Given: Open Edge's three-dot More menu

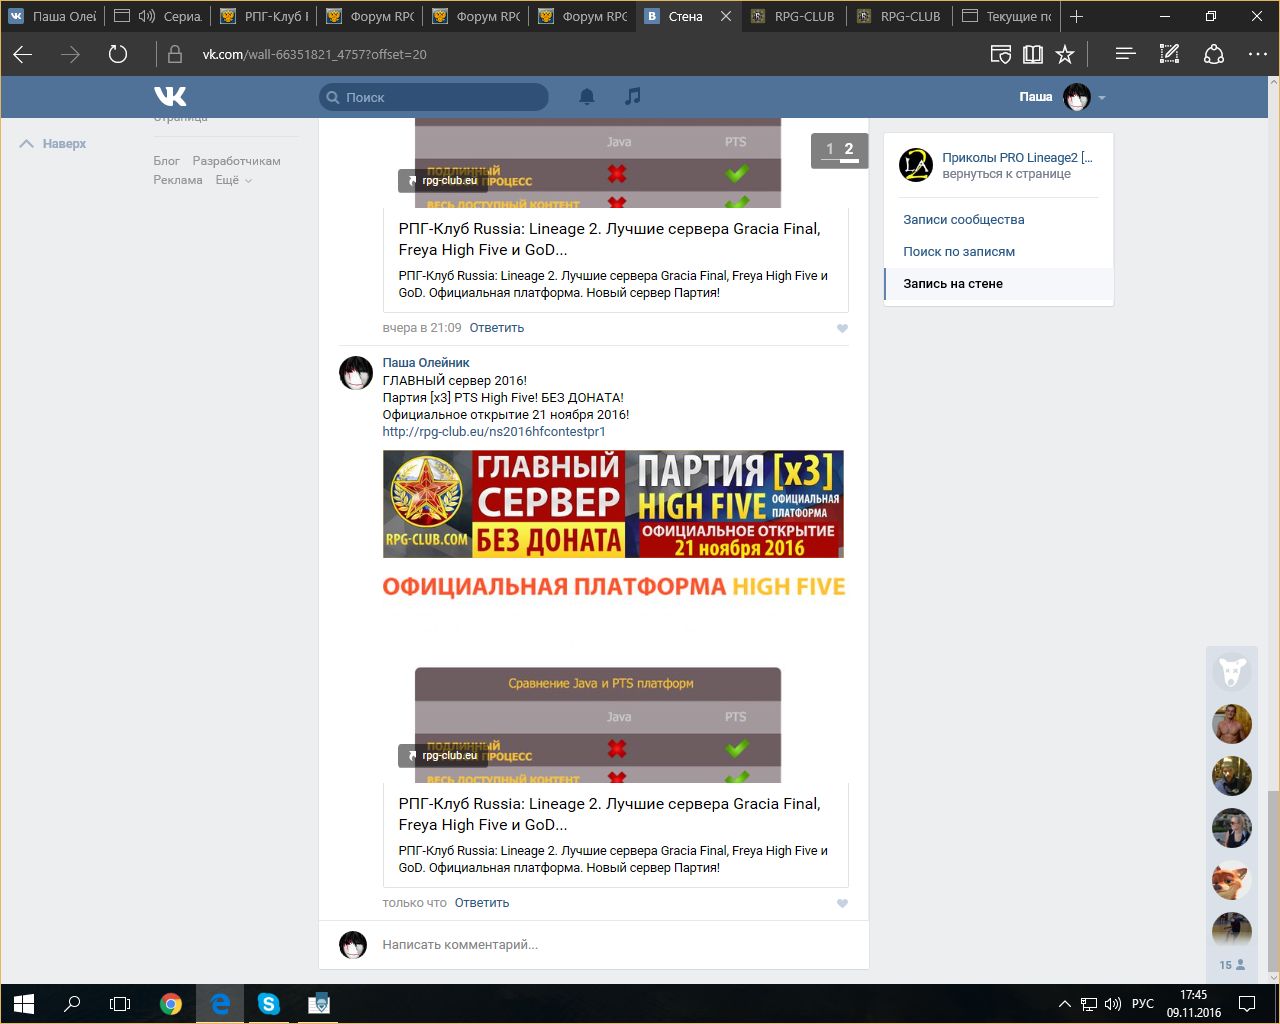Looking at the screenshot, I should click(x=1258, y=54).
